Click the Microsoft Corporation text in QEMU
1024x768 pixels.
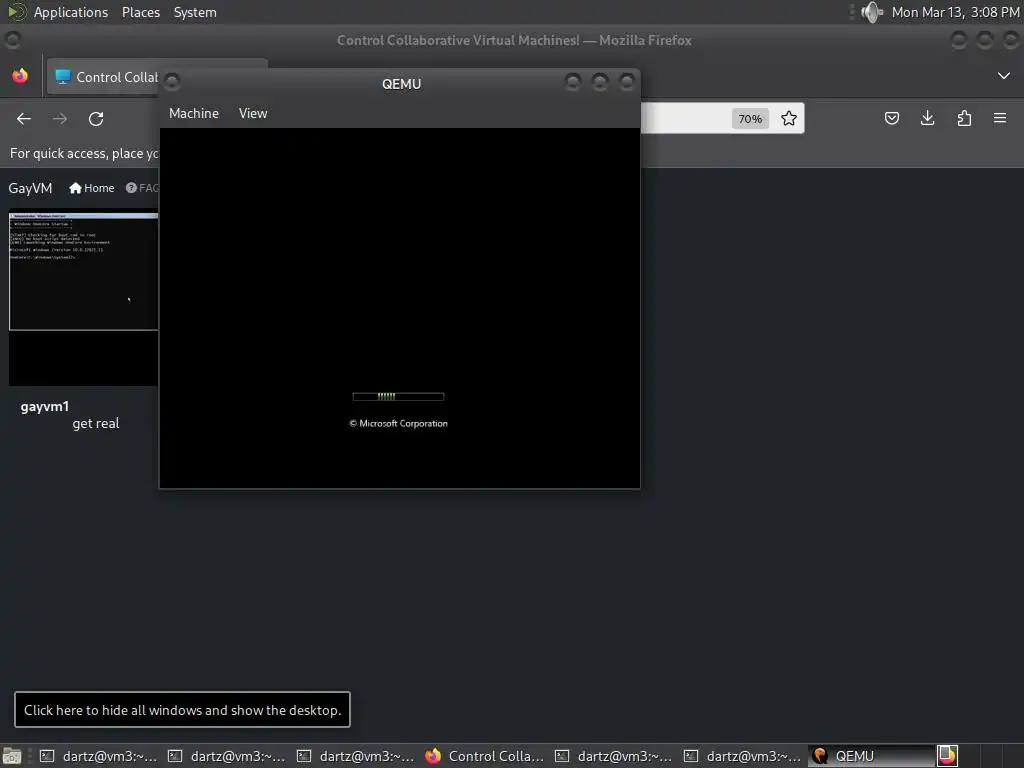tap(398, 423)
